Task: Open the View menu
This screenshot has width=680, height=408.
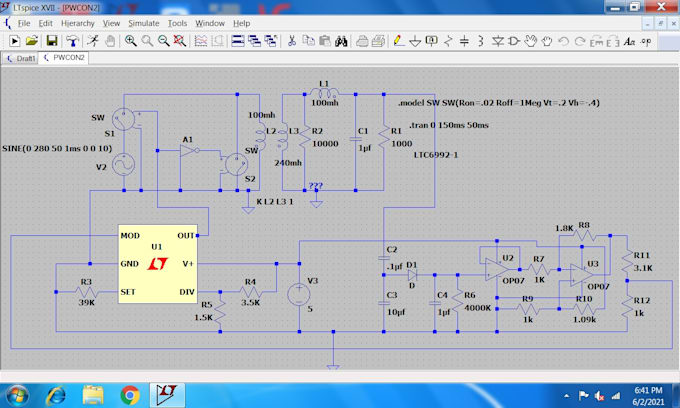Action: point(111,23)
